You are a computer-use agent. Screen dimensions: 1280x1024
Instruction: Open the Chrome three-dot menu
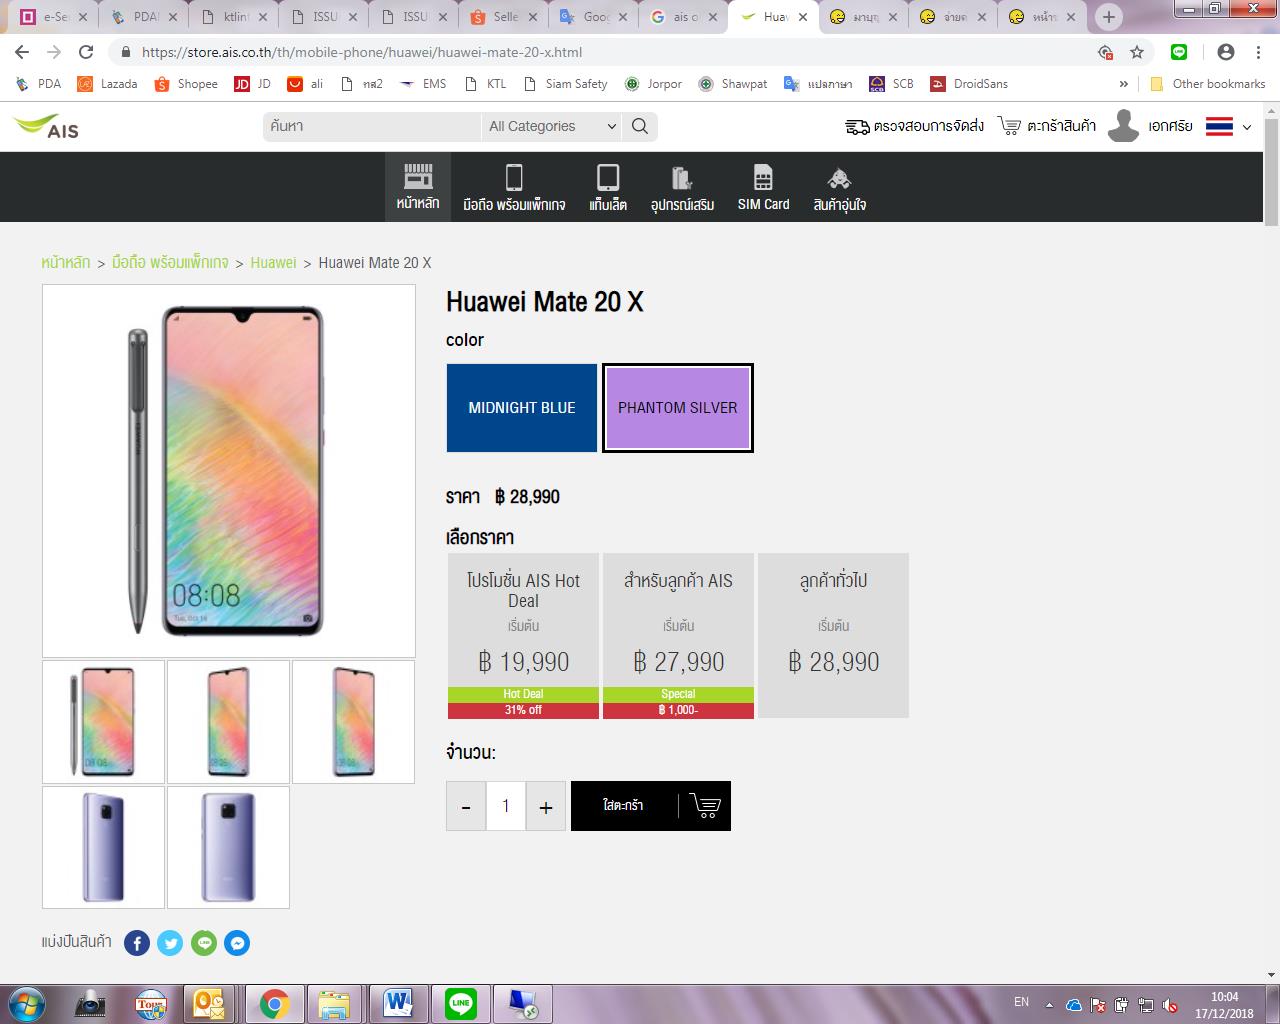point(1257,52)
